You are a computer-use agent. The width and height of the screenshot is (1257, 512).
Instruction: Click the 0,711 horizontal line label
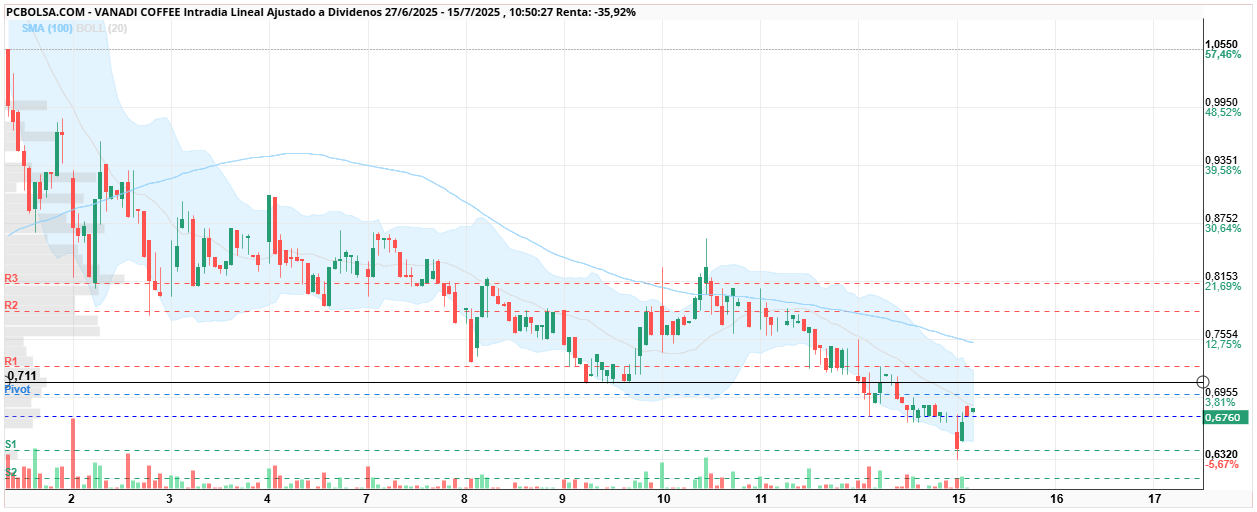click(21, 376)
